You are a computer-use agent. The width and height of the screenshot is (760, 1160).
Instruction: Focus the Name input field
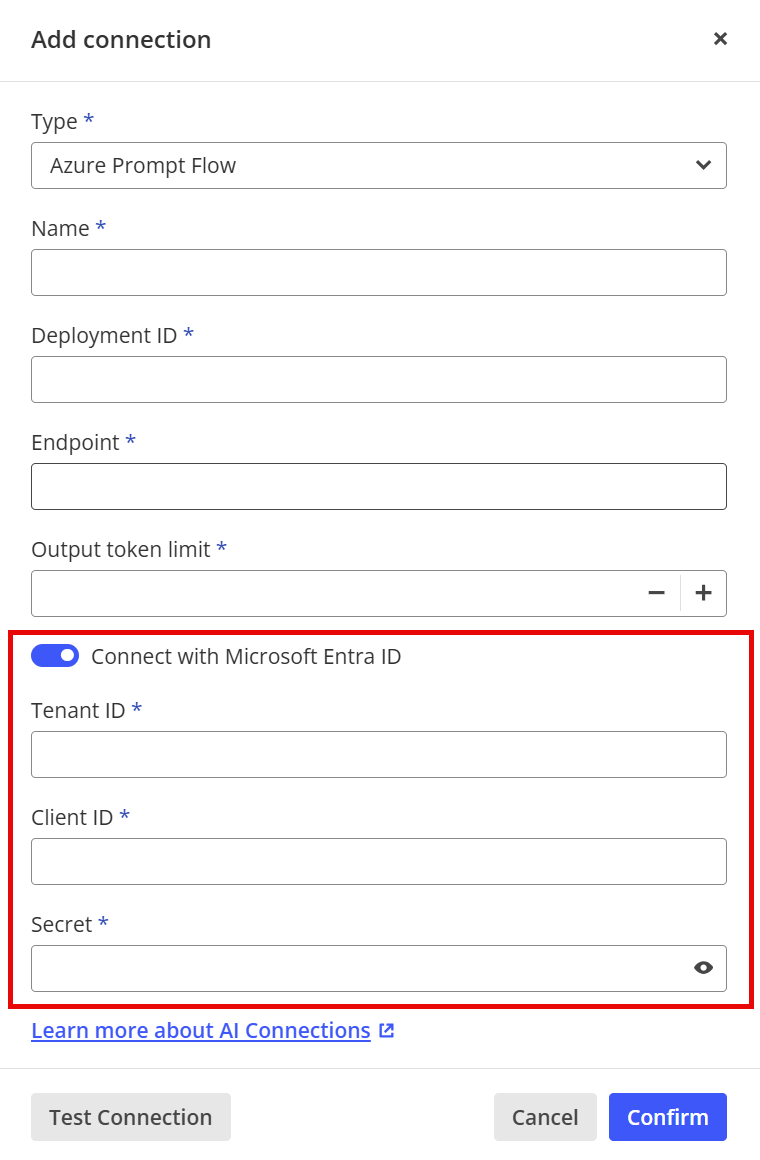point(378,272)
